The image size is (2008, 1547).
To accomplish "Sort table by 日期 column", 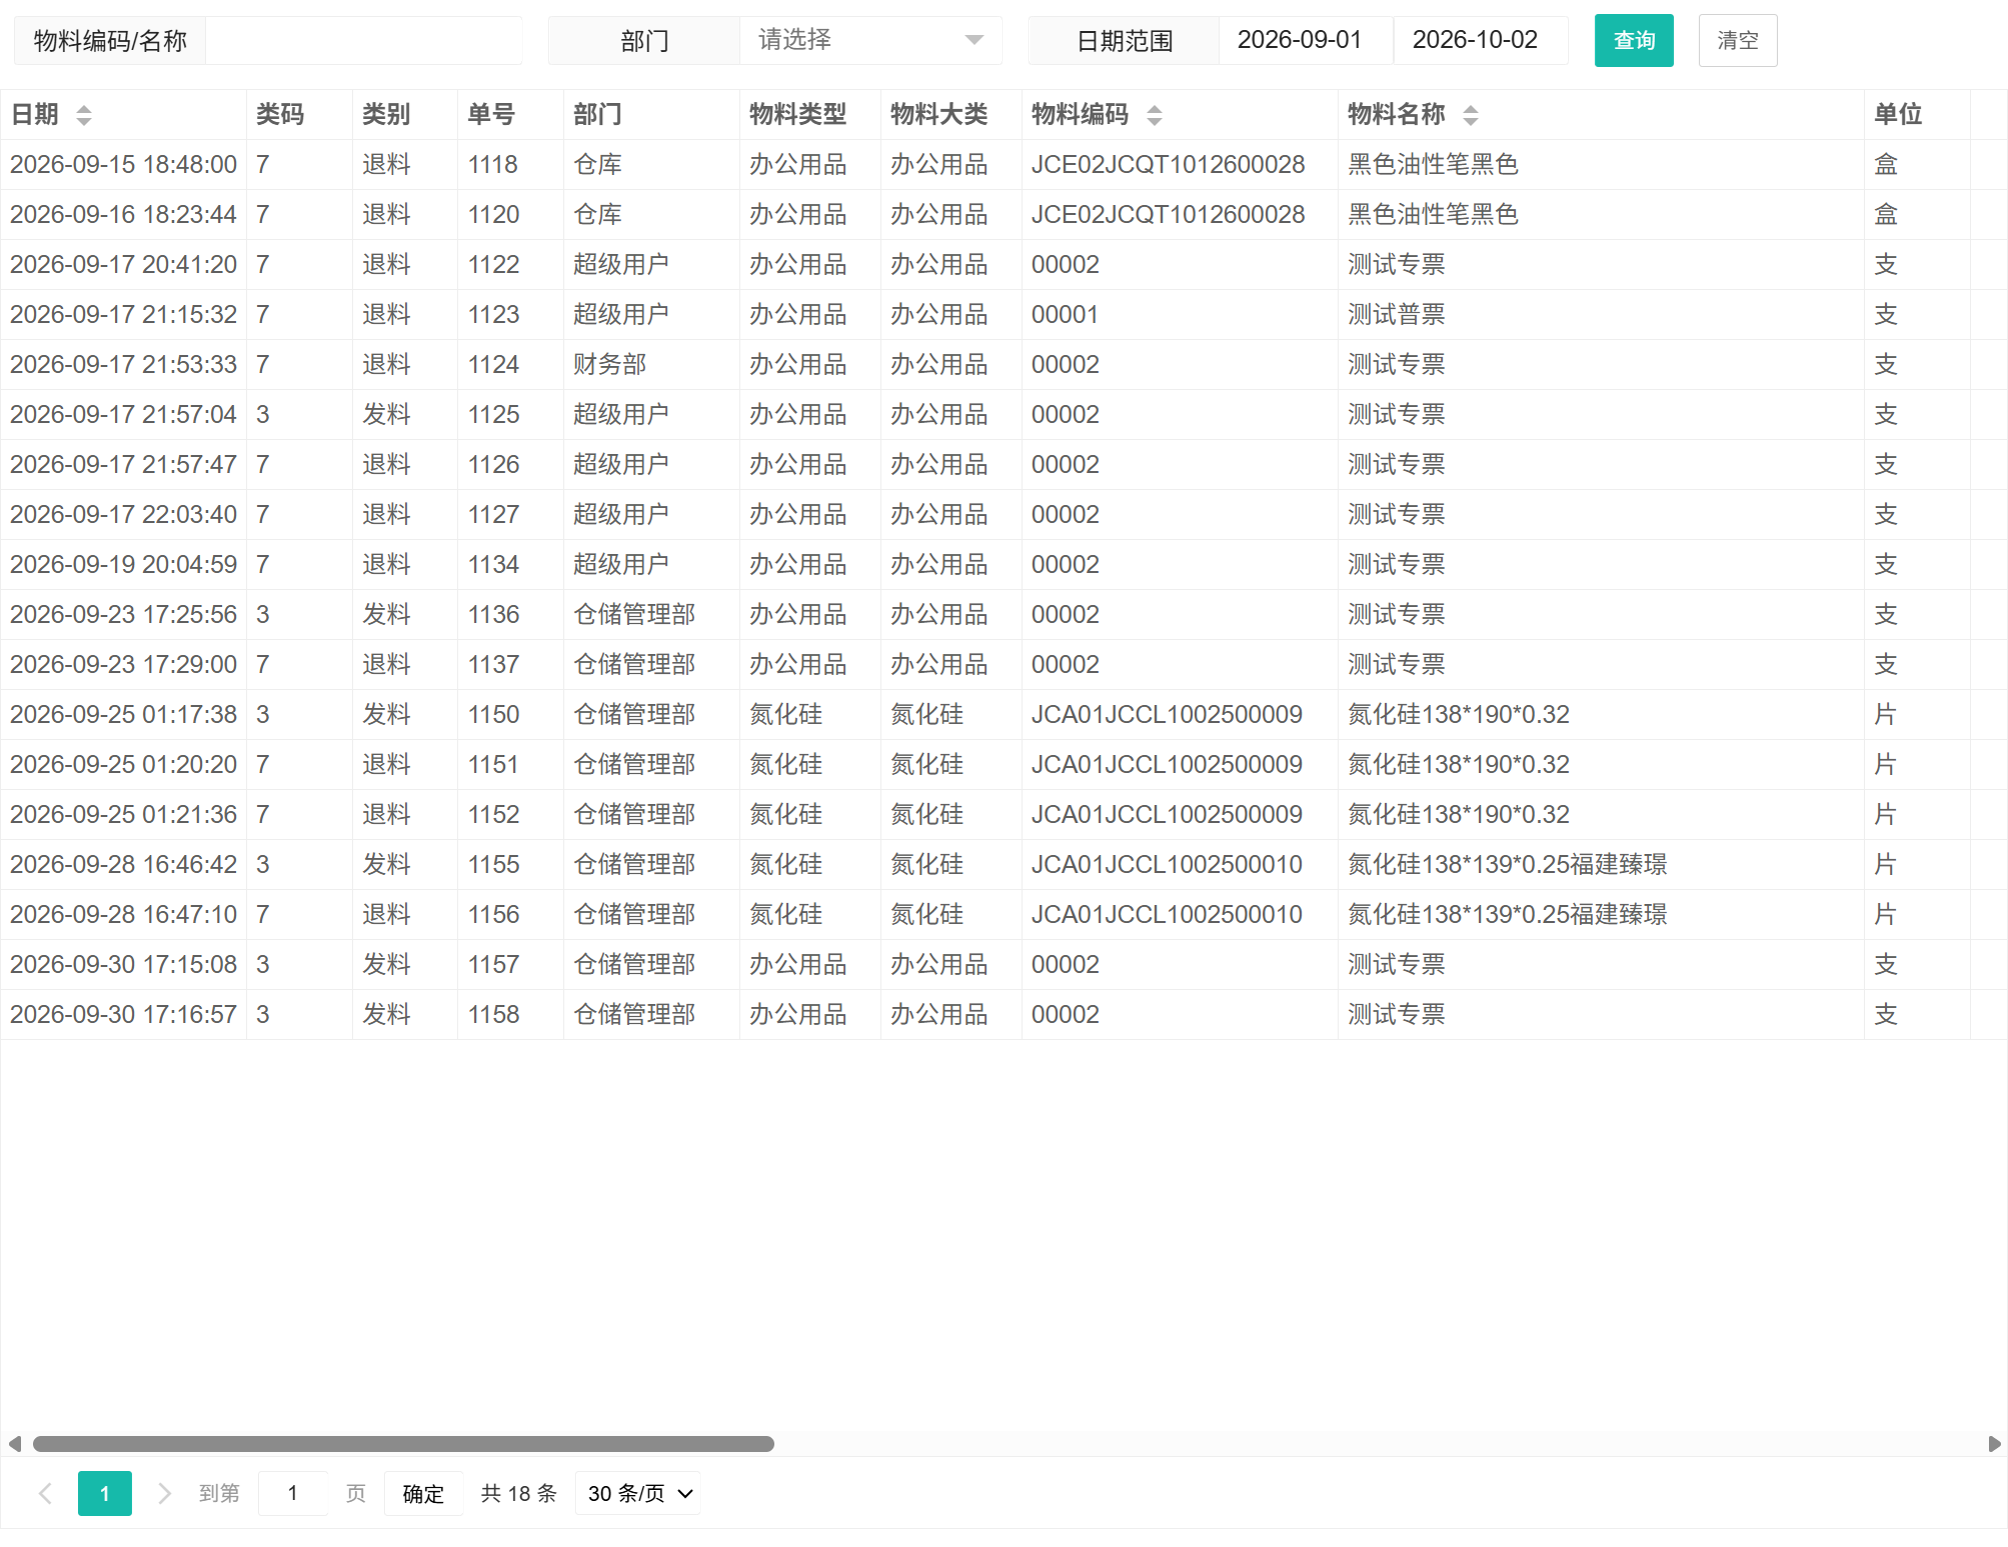I will click(84, 116).
